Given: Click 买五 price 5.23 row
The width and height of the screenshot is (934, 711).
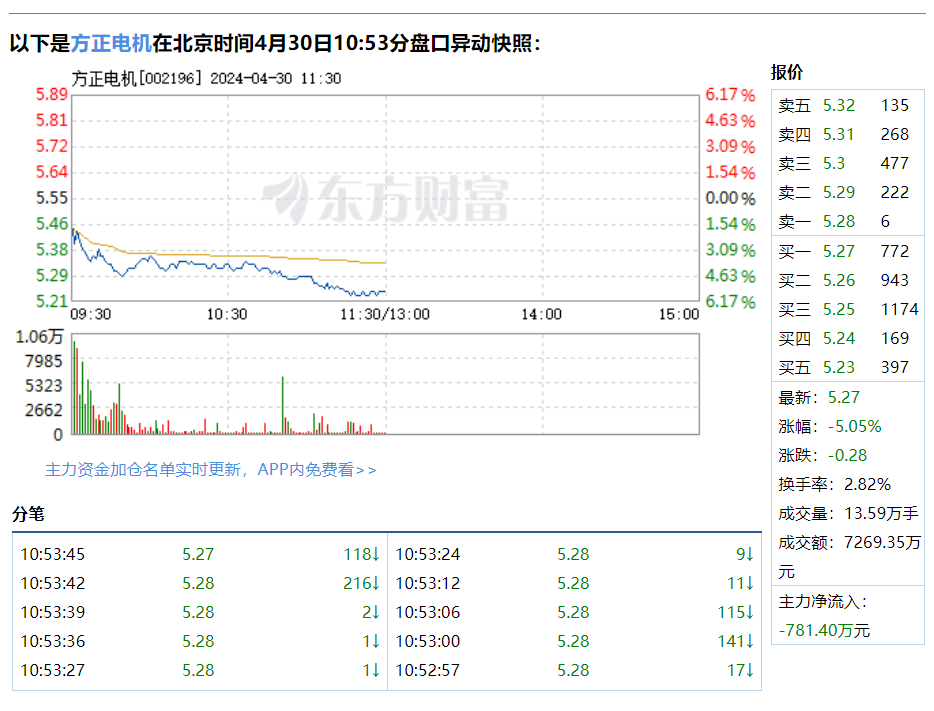Looking at the screenshot, I should tap(848, 367).
